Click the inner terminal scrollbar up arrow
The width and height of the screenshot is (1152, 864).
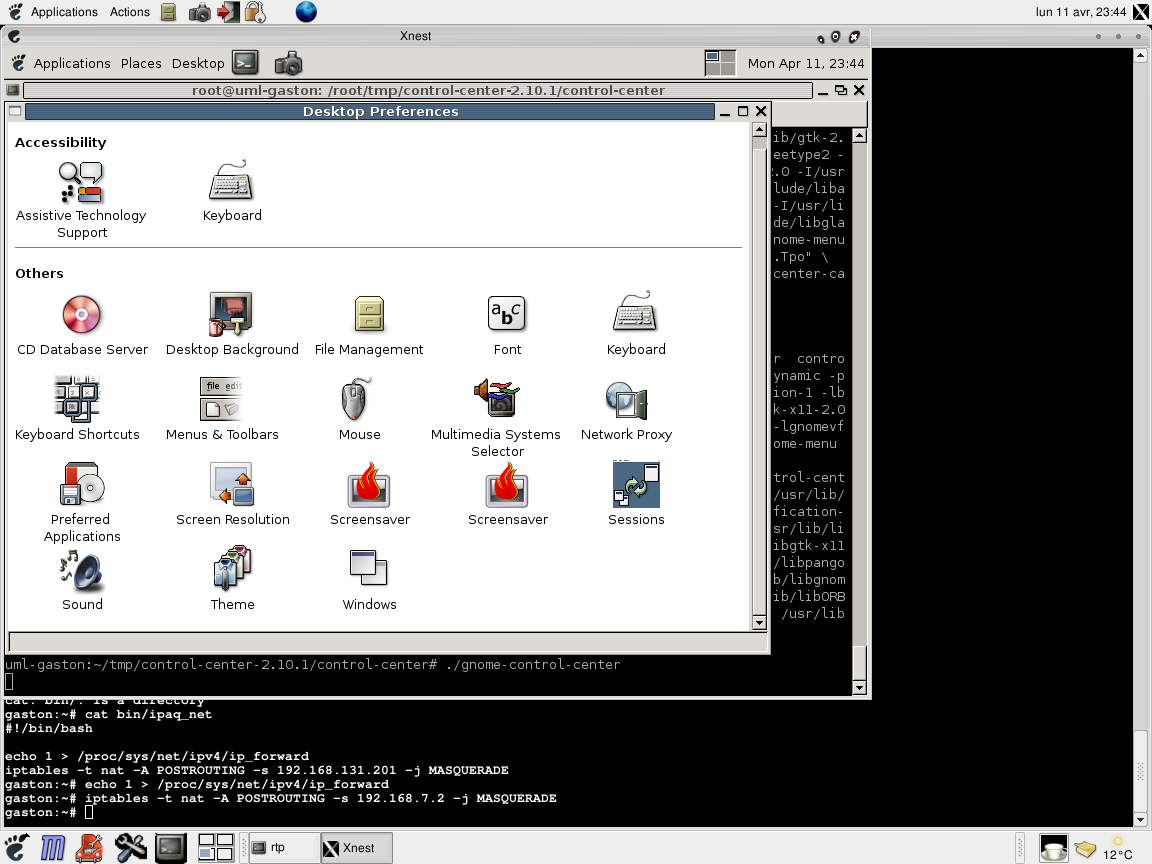tap(860, 136)
